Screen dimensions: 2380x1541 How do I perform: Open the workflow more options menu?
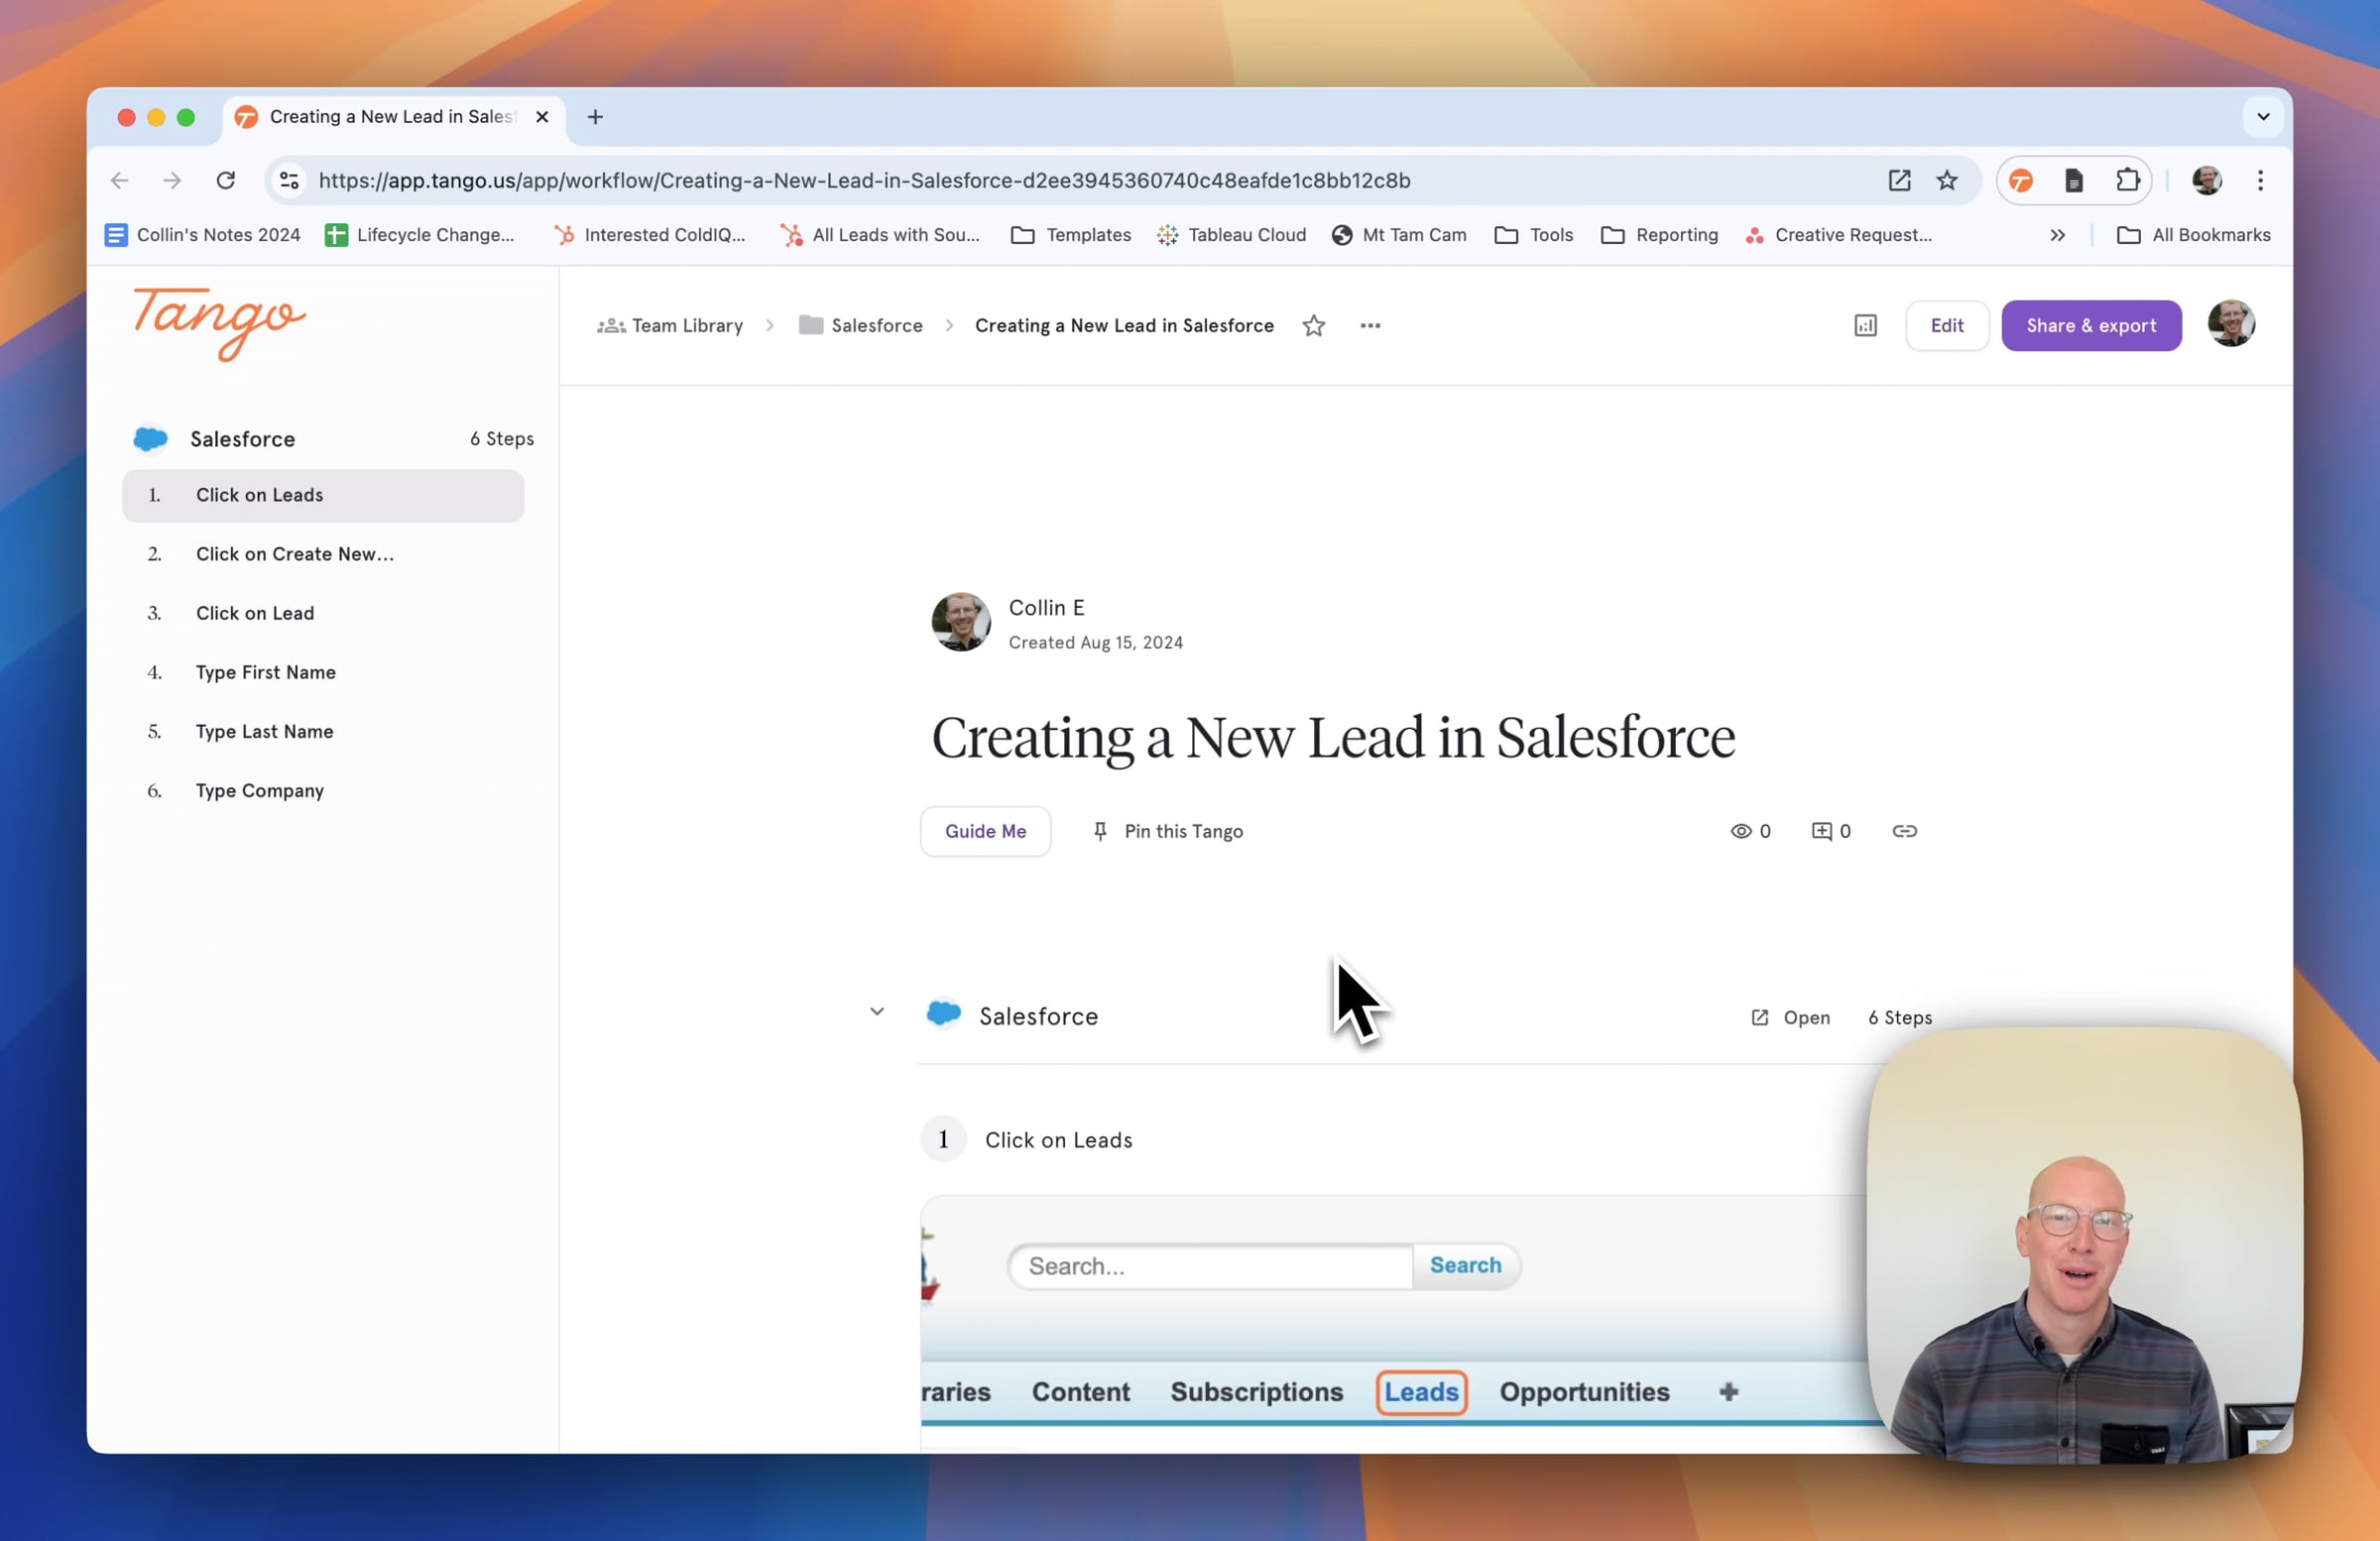click(x=1370, y=326)
